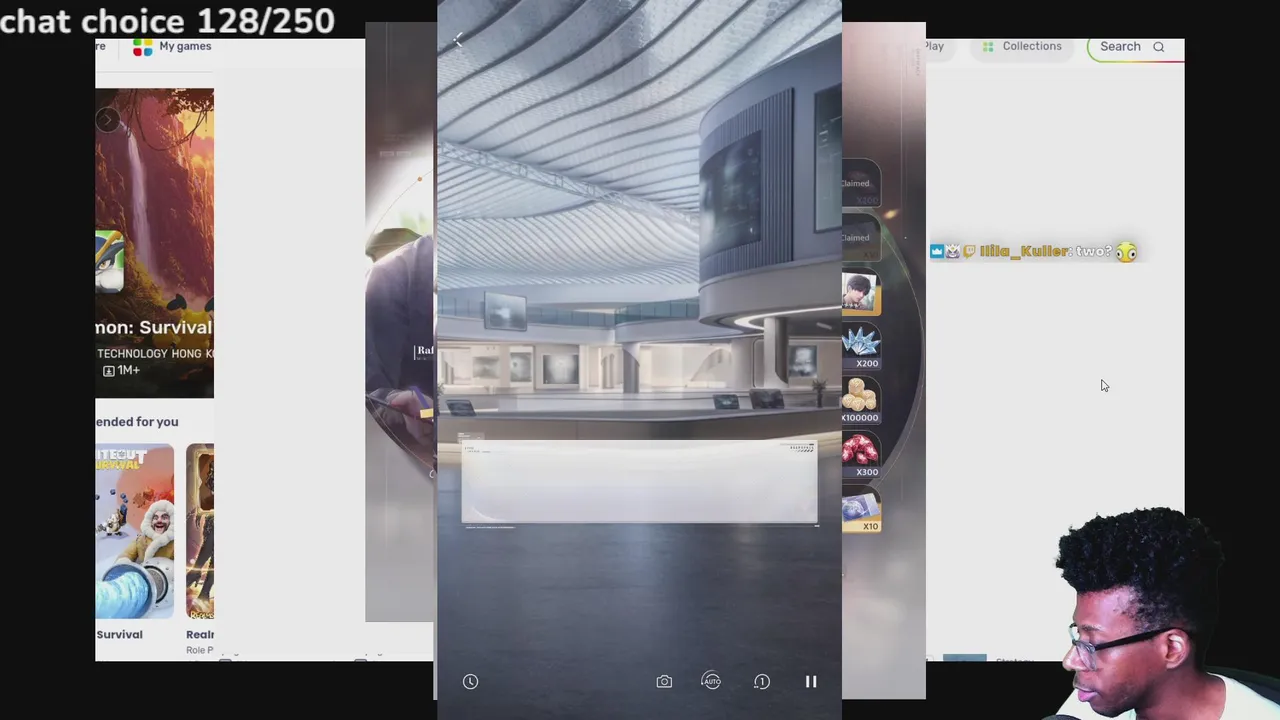This screenshot has height=720, width=1280.
Task: Open the waterfall Survival game banner
Action: [155, 243]
